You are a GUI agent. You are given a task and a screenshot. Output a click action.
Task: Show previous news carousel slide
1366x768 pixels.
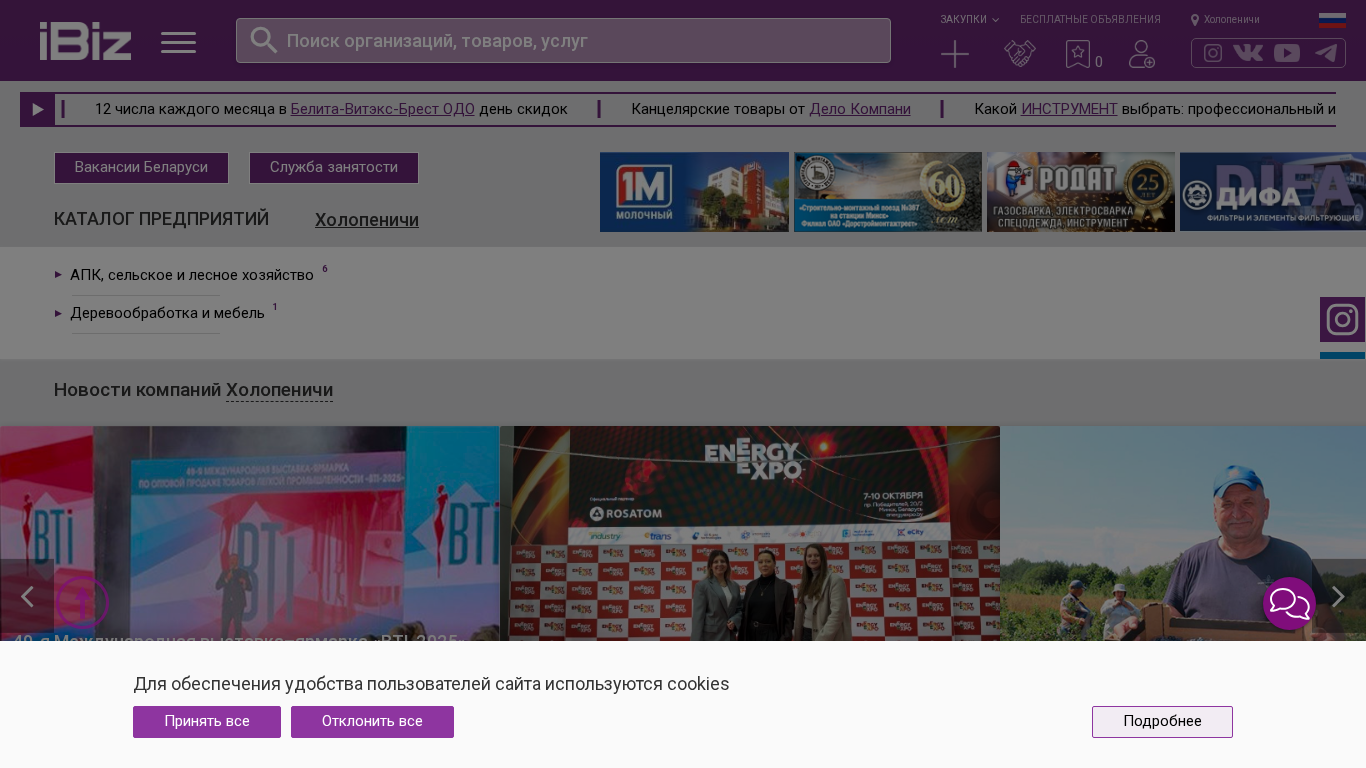coord(27,597)
